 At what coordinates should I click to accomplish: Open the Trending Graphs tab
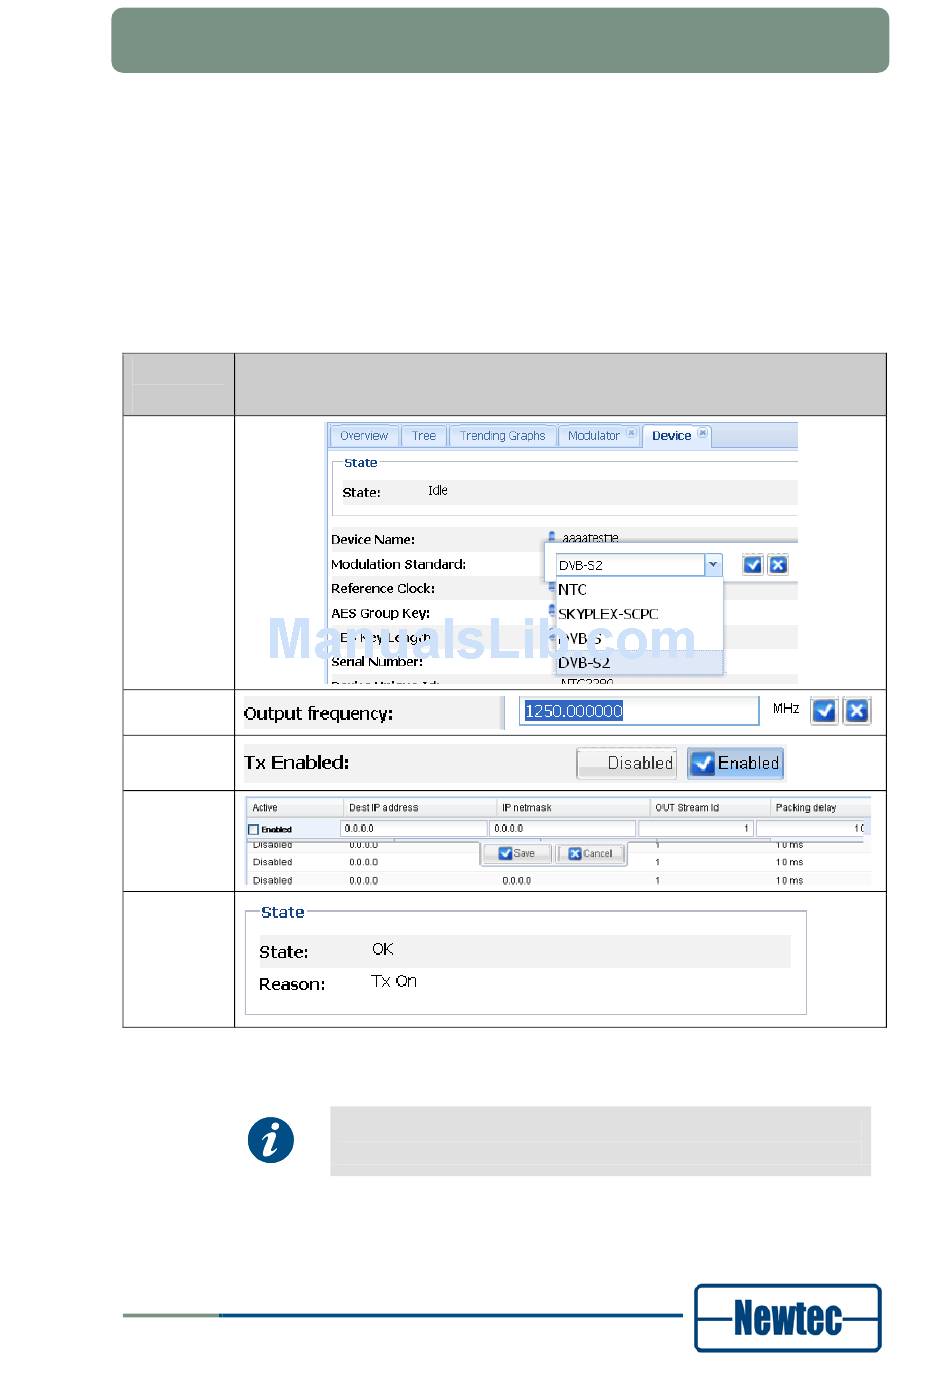[x=502, y=436]
